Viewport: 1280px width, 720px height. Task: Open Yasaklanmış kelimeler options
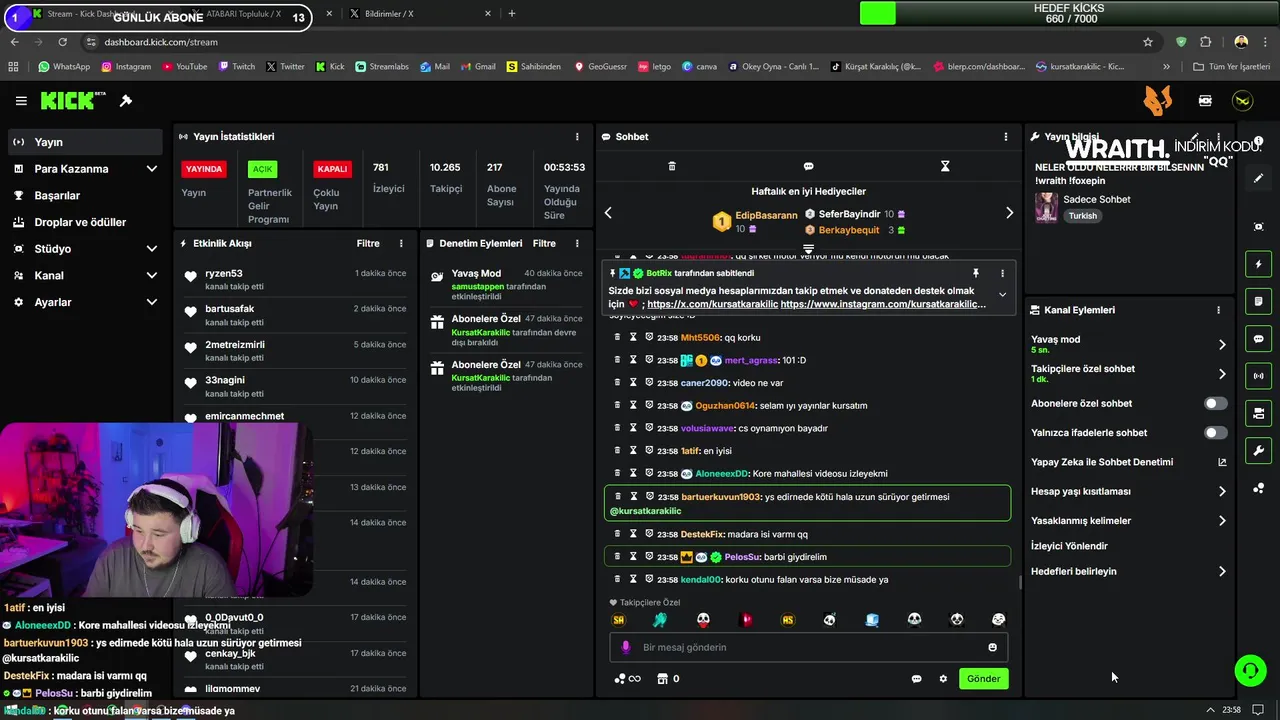(x=1222, y=521)
